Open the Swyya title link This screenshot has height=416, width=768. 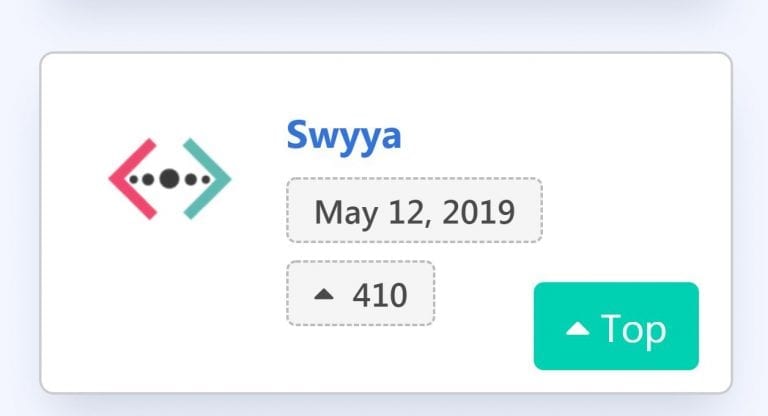coord(344,135)
